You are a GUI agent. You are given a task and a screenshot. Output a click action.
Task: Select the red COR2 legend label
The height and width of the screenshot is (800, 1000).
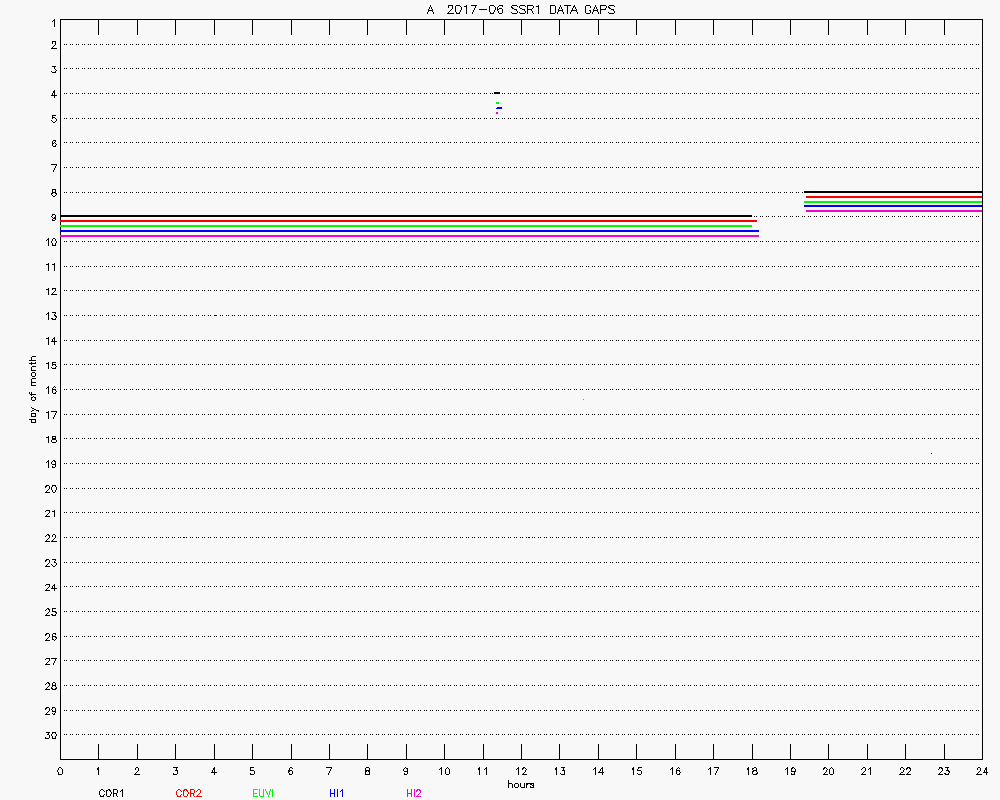click(x=188, y=793)
